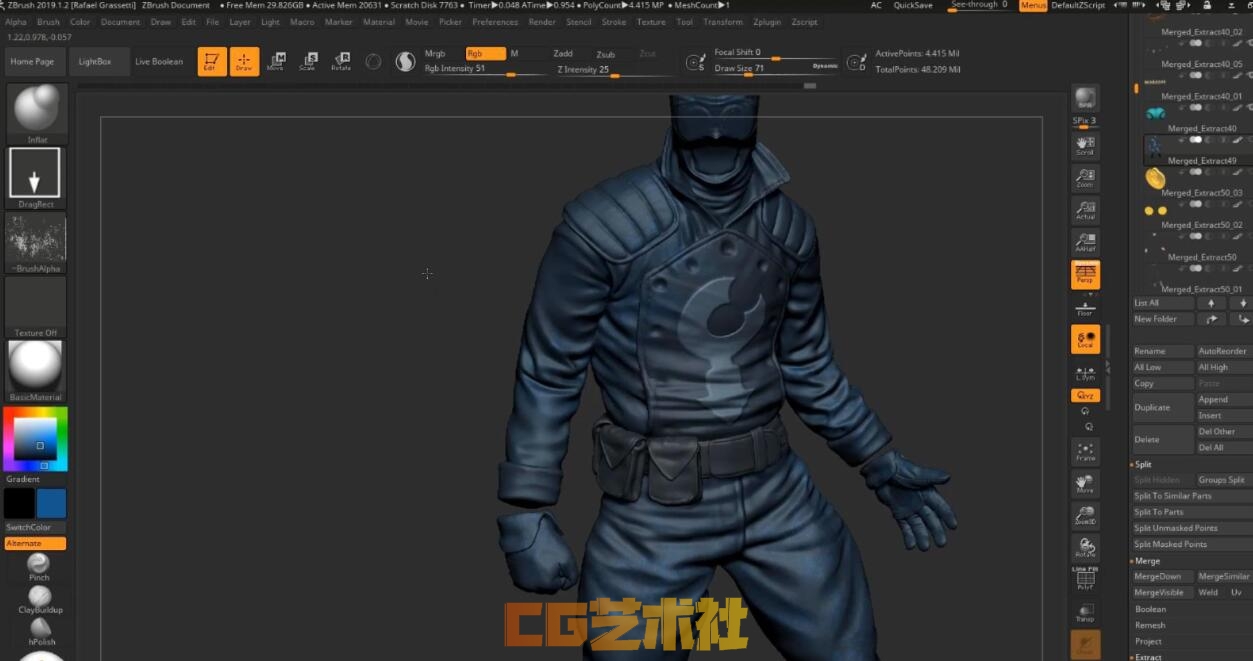This screenshot has width=1253, height=661.
Task: Click the Move view icon in right shelf
Action: point(1085,483)
